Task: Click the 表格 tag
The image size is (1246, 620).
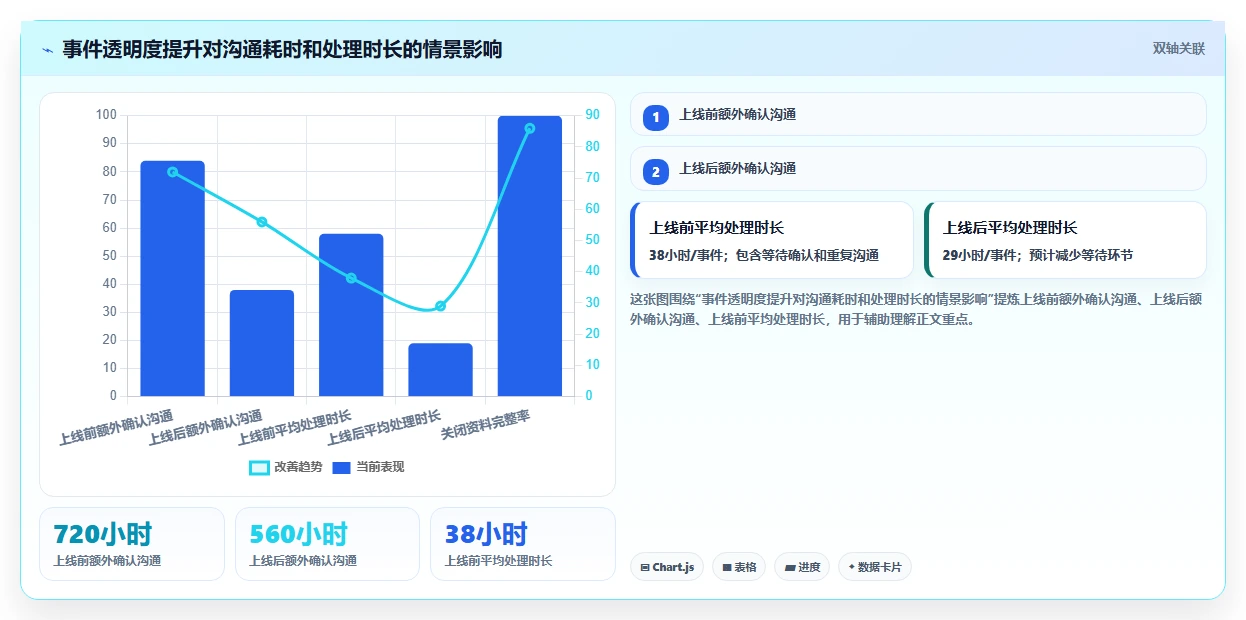Action: (x=739, y=567)
